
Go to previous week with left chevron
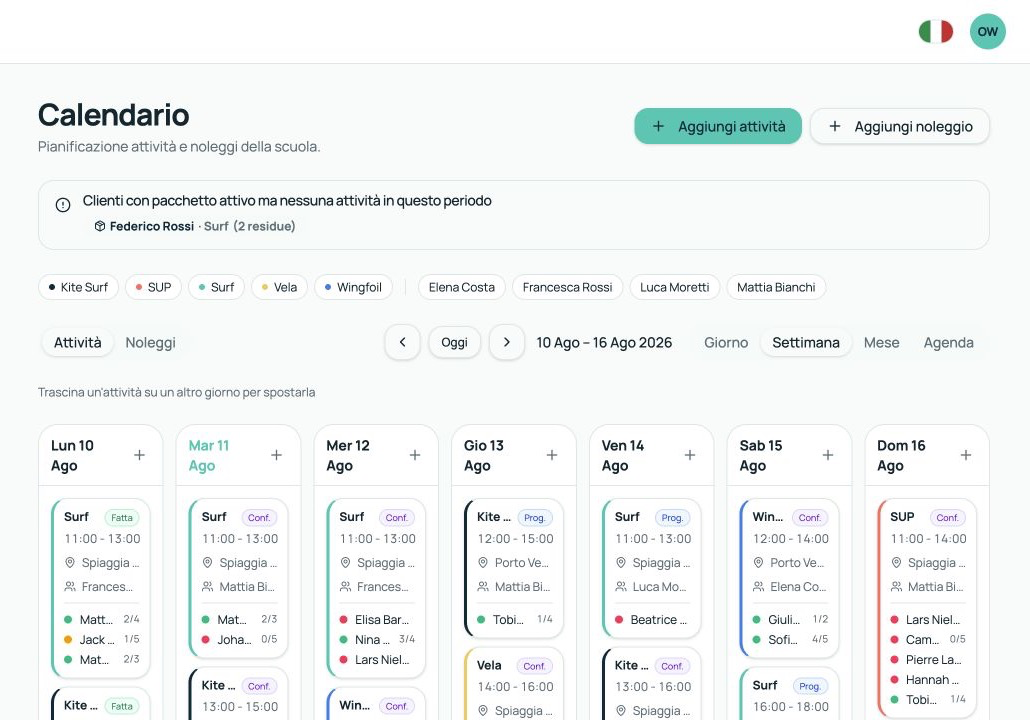(402, 342)
